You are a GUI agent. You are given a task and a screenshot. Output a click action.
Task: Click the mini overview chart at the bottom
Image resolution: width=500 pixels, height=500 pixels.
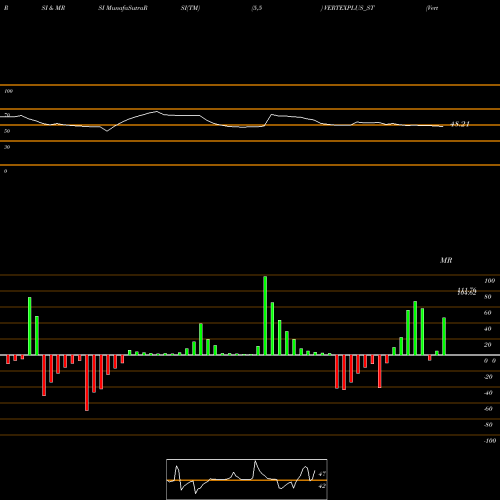click(247, 479)
